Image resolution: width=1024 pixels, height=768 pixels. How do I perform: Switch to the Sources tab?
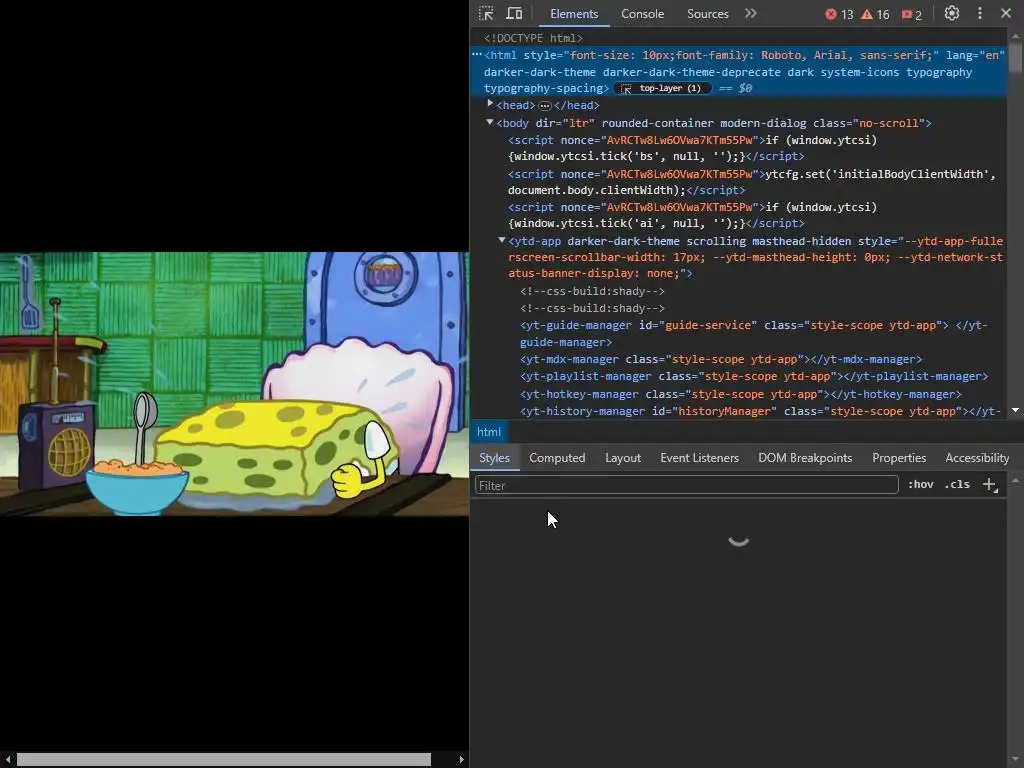point(707,14)
